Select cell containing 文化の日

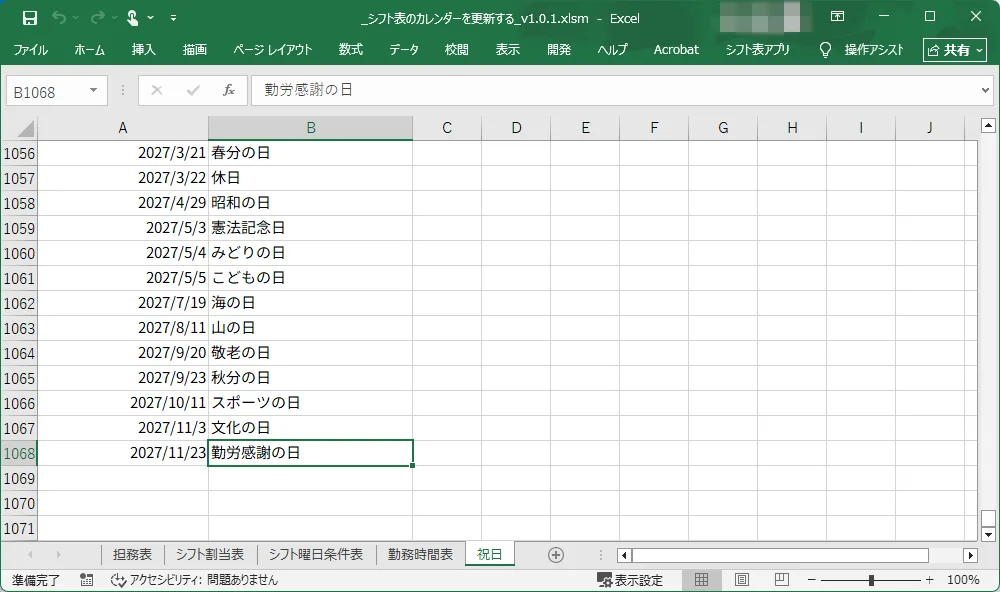click(x=310, y=428)
